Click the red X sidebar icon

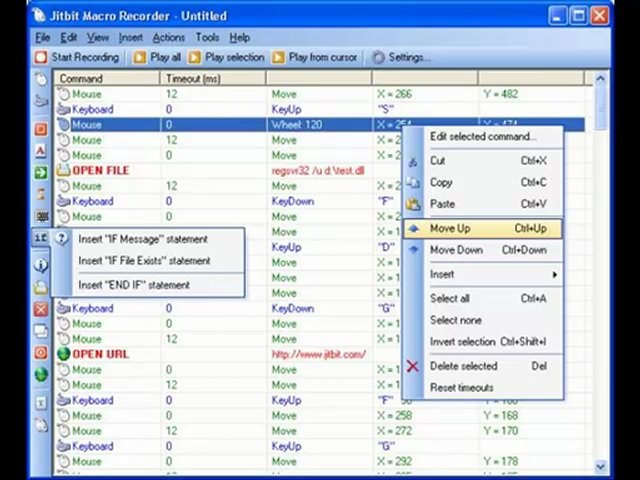point(41,309)
